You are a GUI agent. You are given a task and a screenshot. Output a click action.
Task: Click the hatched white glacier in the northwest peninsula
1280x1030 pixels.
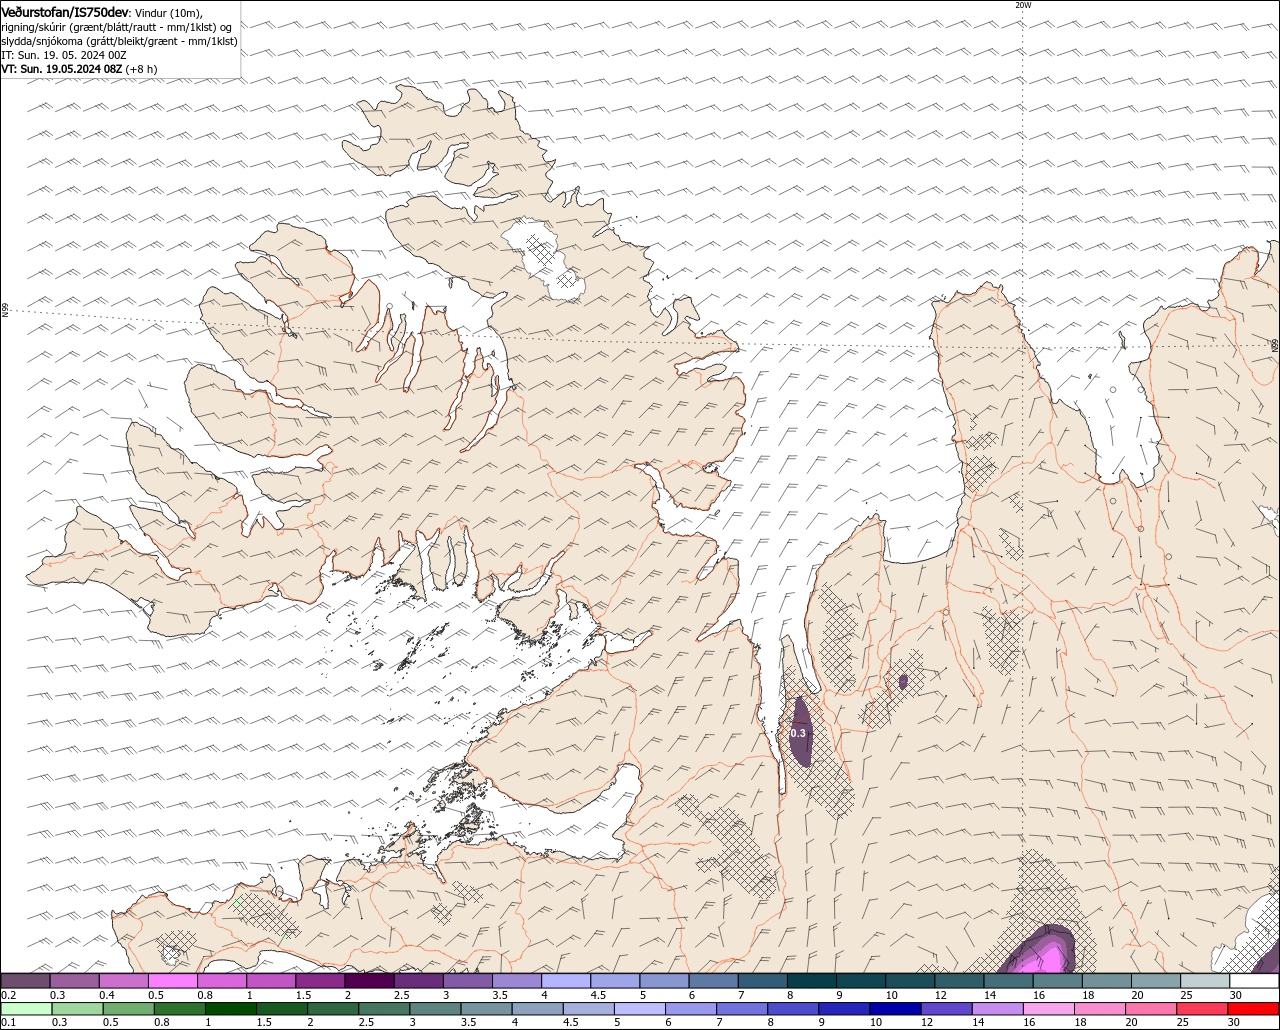pyautogui.click(x=545, y=257)
